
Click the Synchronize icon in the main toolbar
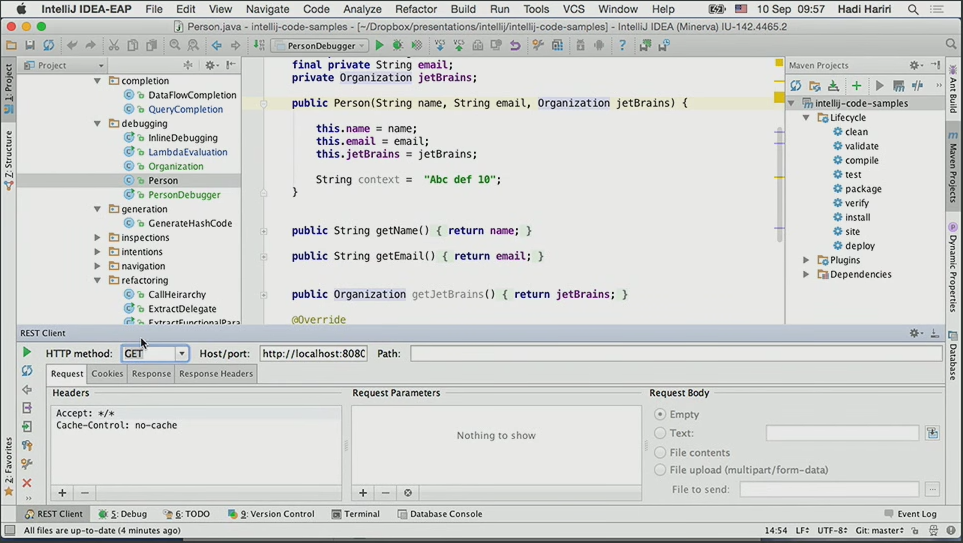coord(49,45)
